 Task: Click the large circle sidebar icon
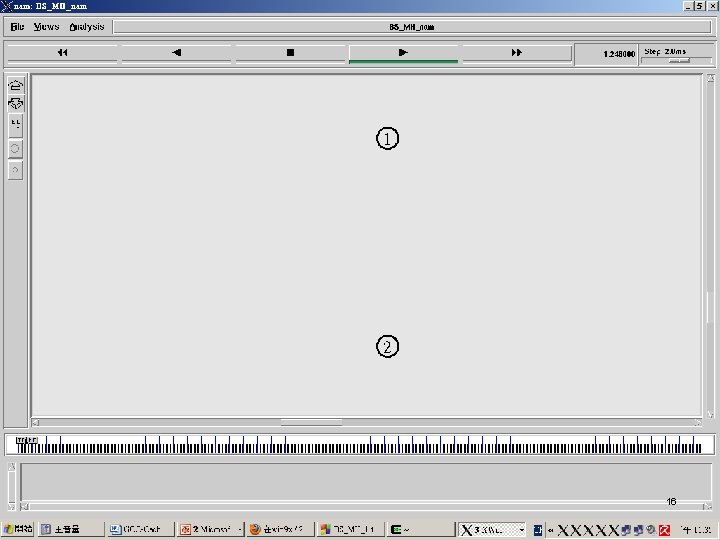pyautogui.click(x=15, y=148)
